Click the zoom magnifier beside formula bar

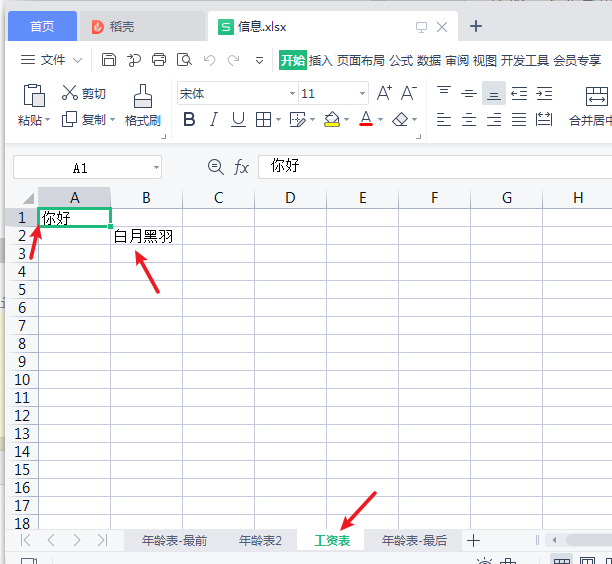click(215, 167)
